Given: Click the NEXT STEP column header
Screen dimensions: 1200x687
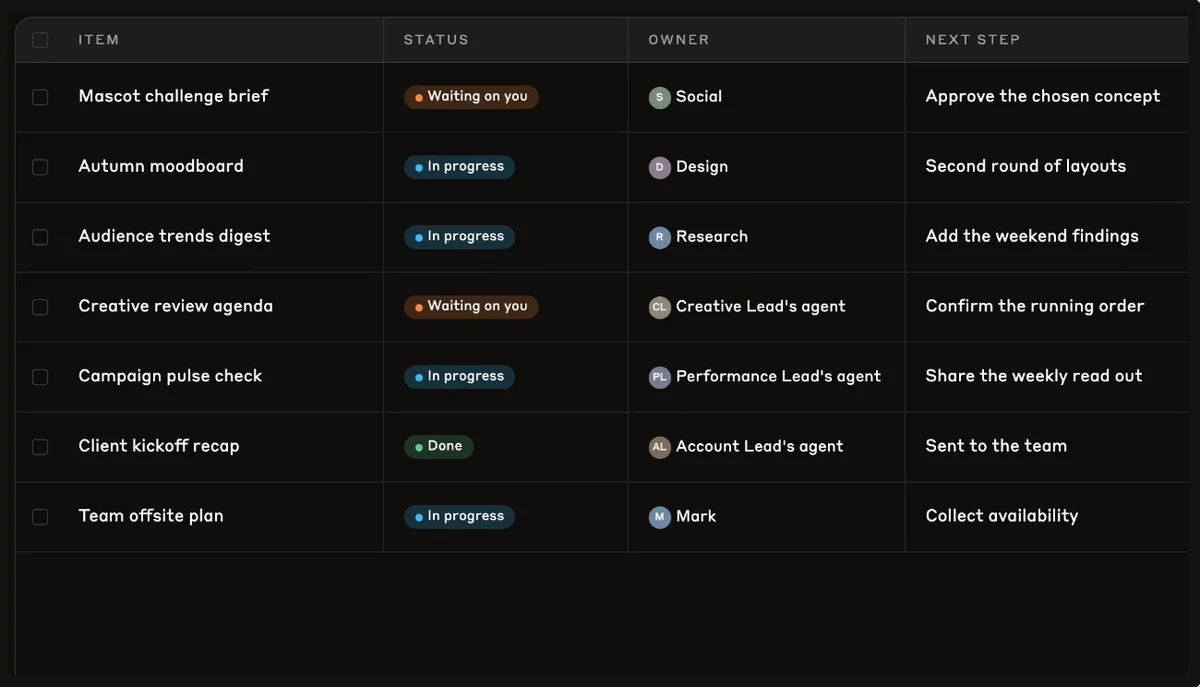Looking at the screenshot, I should click(x=973, y=40).
